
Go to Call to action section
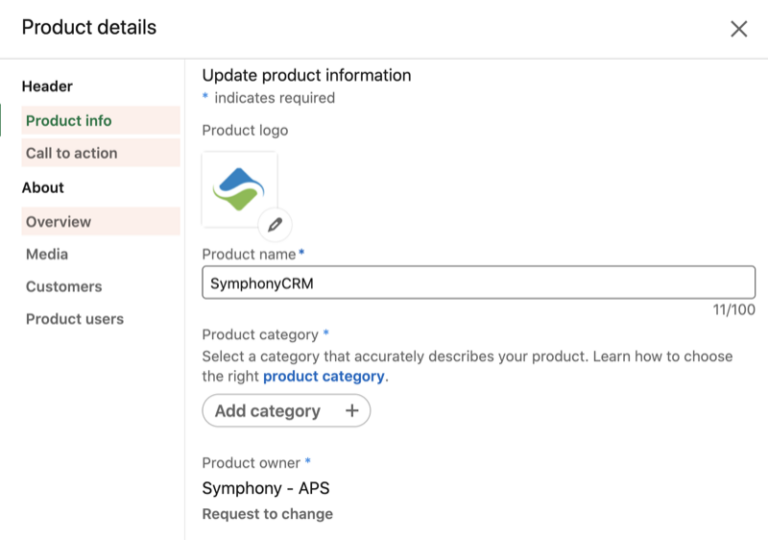pyautogui.click(x=72, y=153)
